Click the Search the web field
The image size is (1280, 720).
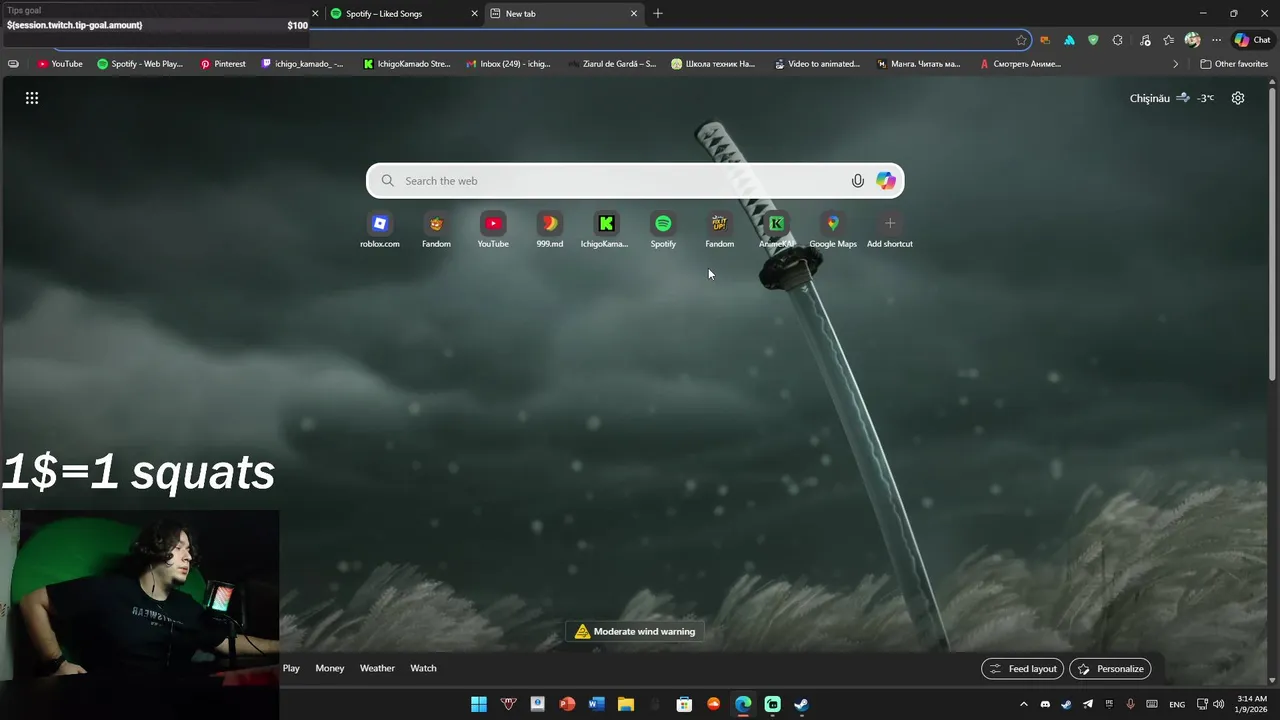pyautogui.click(x=635, y=181)
